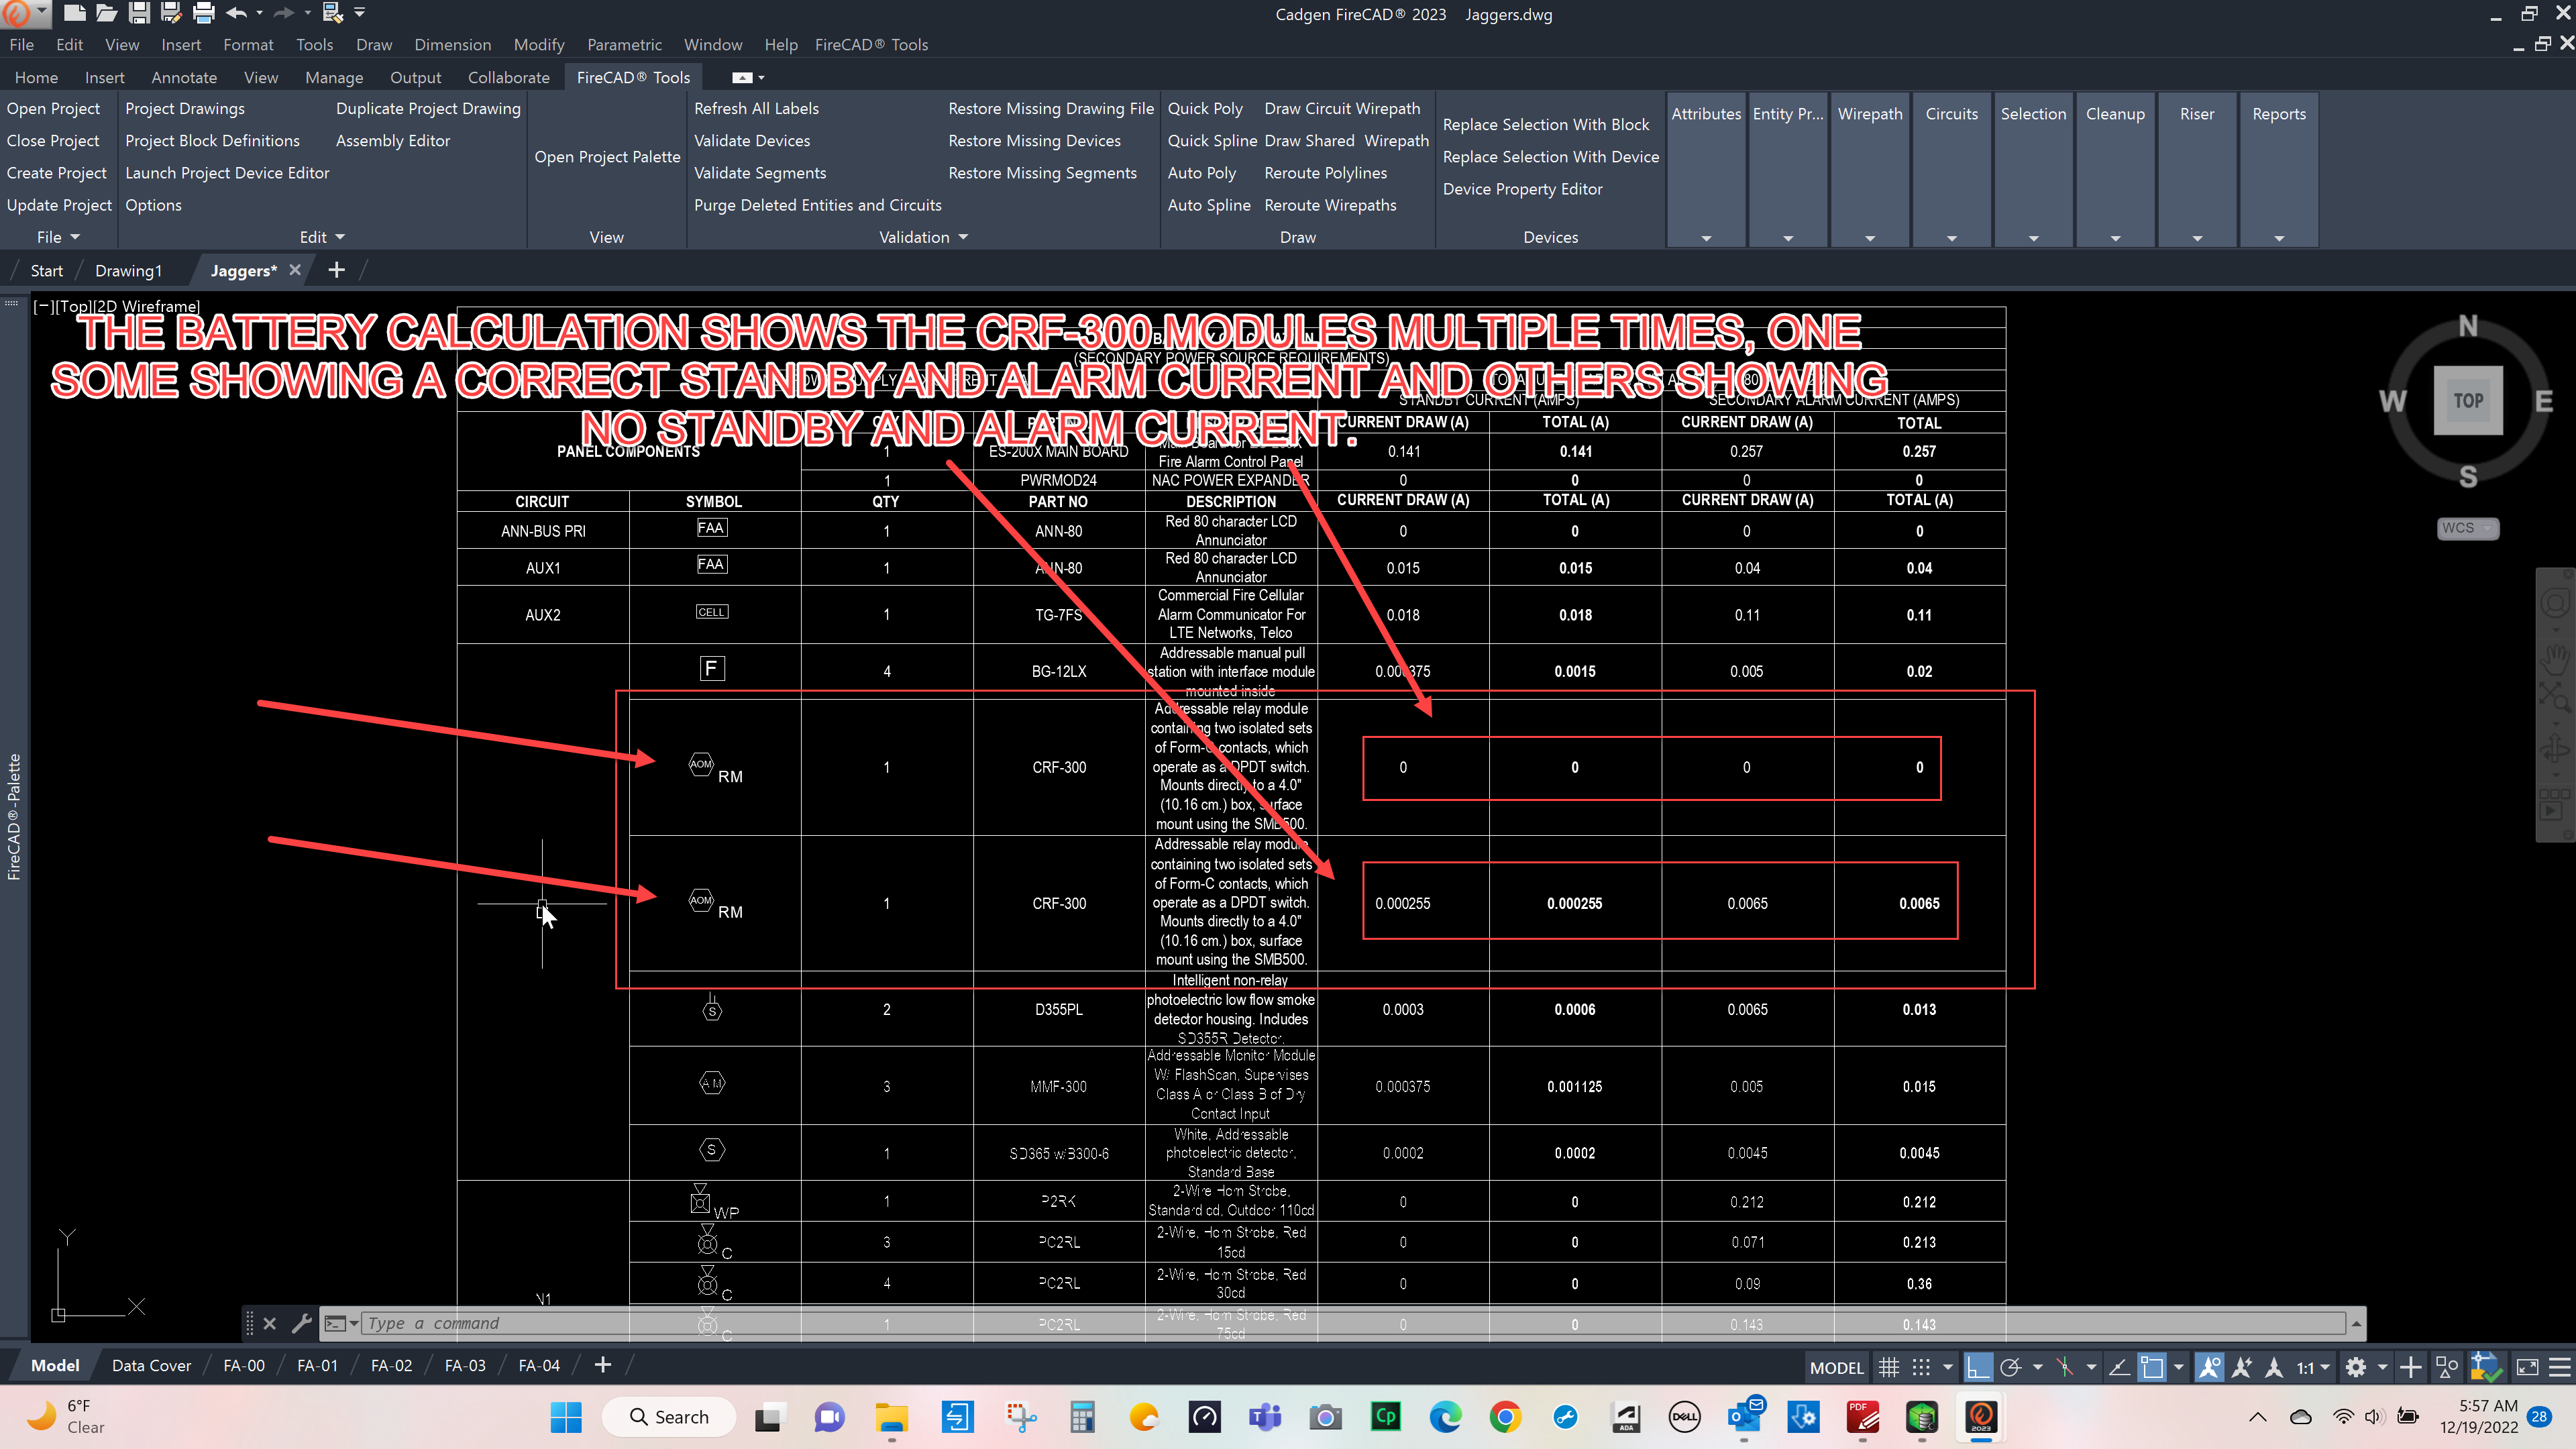Click the Match Properties brush icon in quick access toolbar
Screen dimensions: 2576x1449
click(x=332, y=13)
